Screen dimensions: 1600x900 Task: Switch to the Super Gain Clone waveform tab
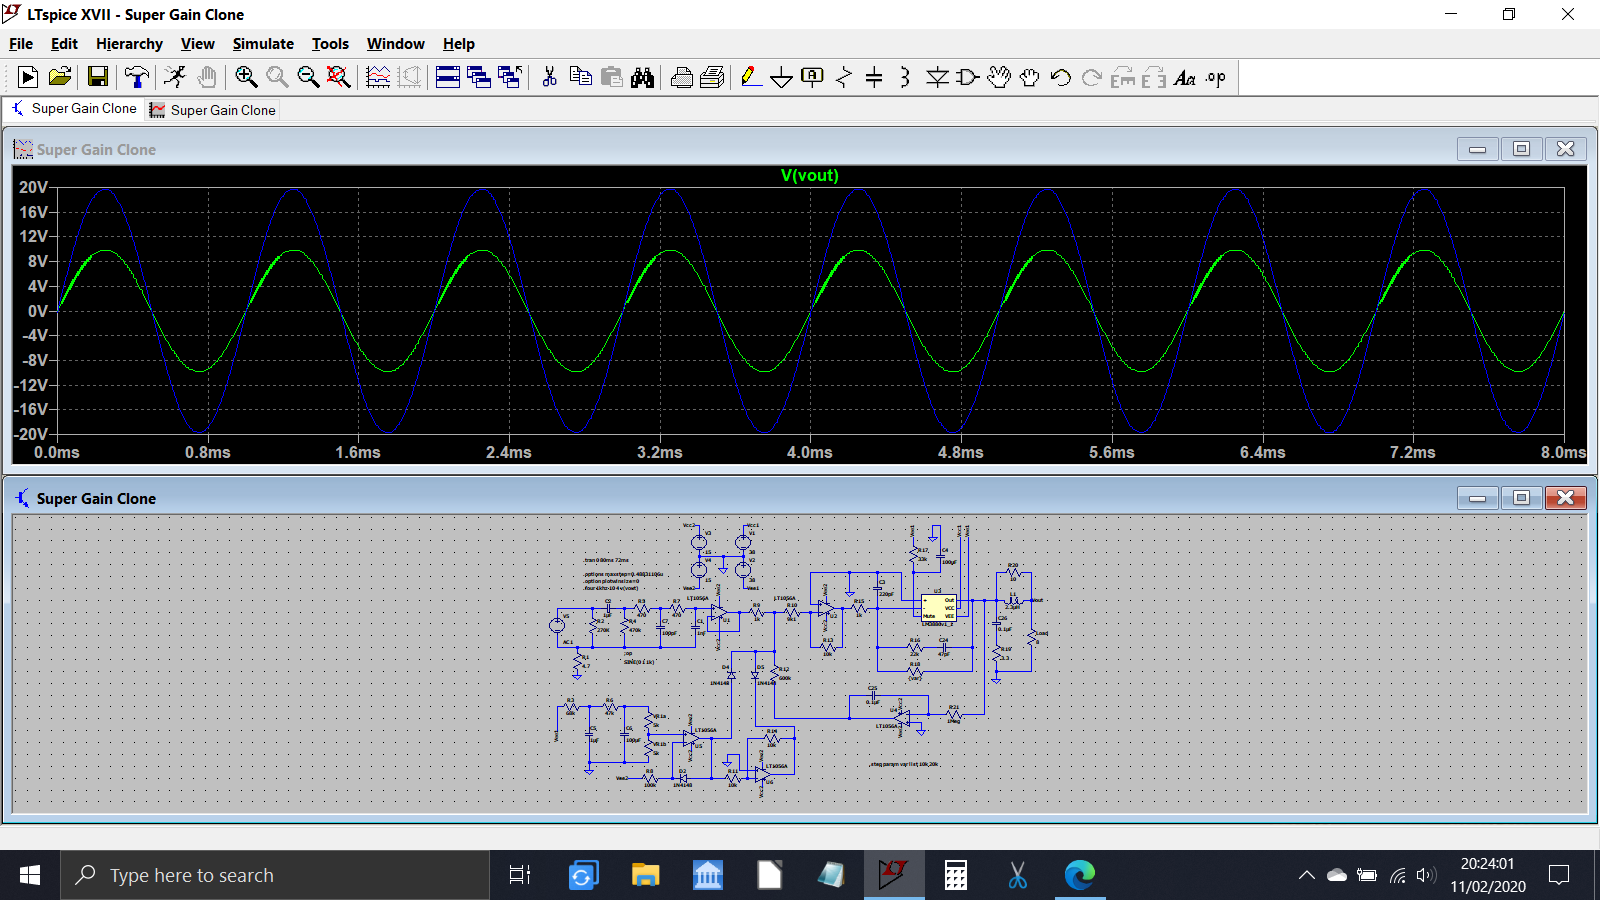pos(213,110)
